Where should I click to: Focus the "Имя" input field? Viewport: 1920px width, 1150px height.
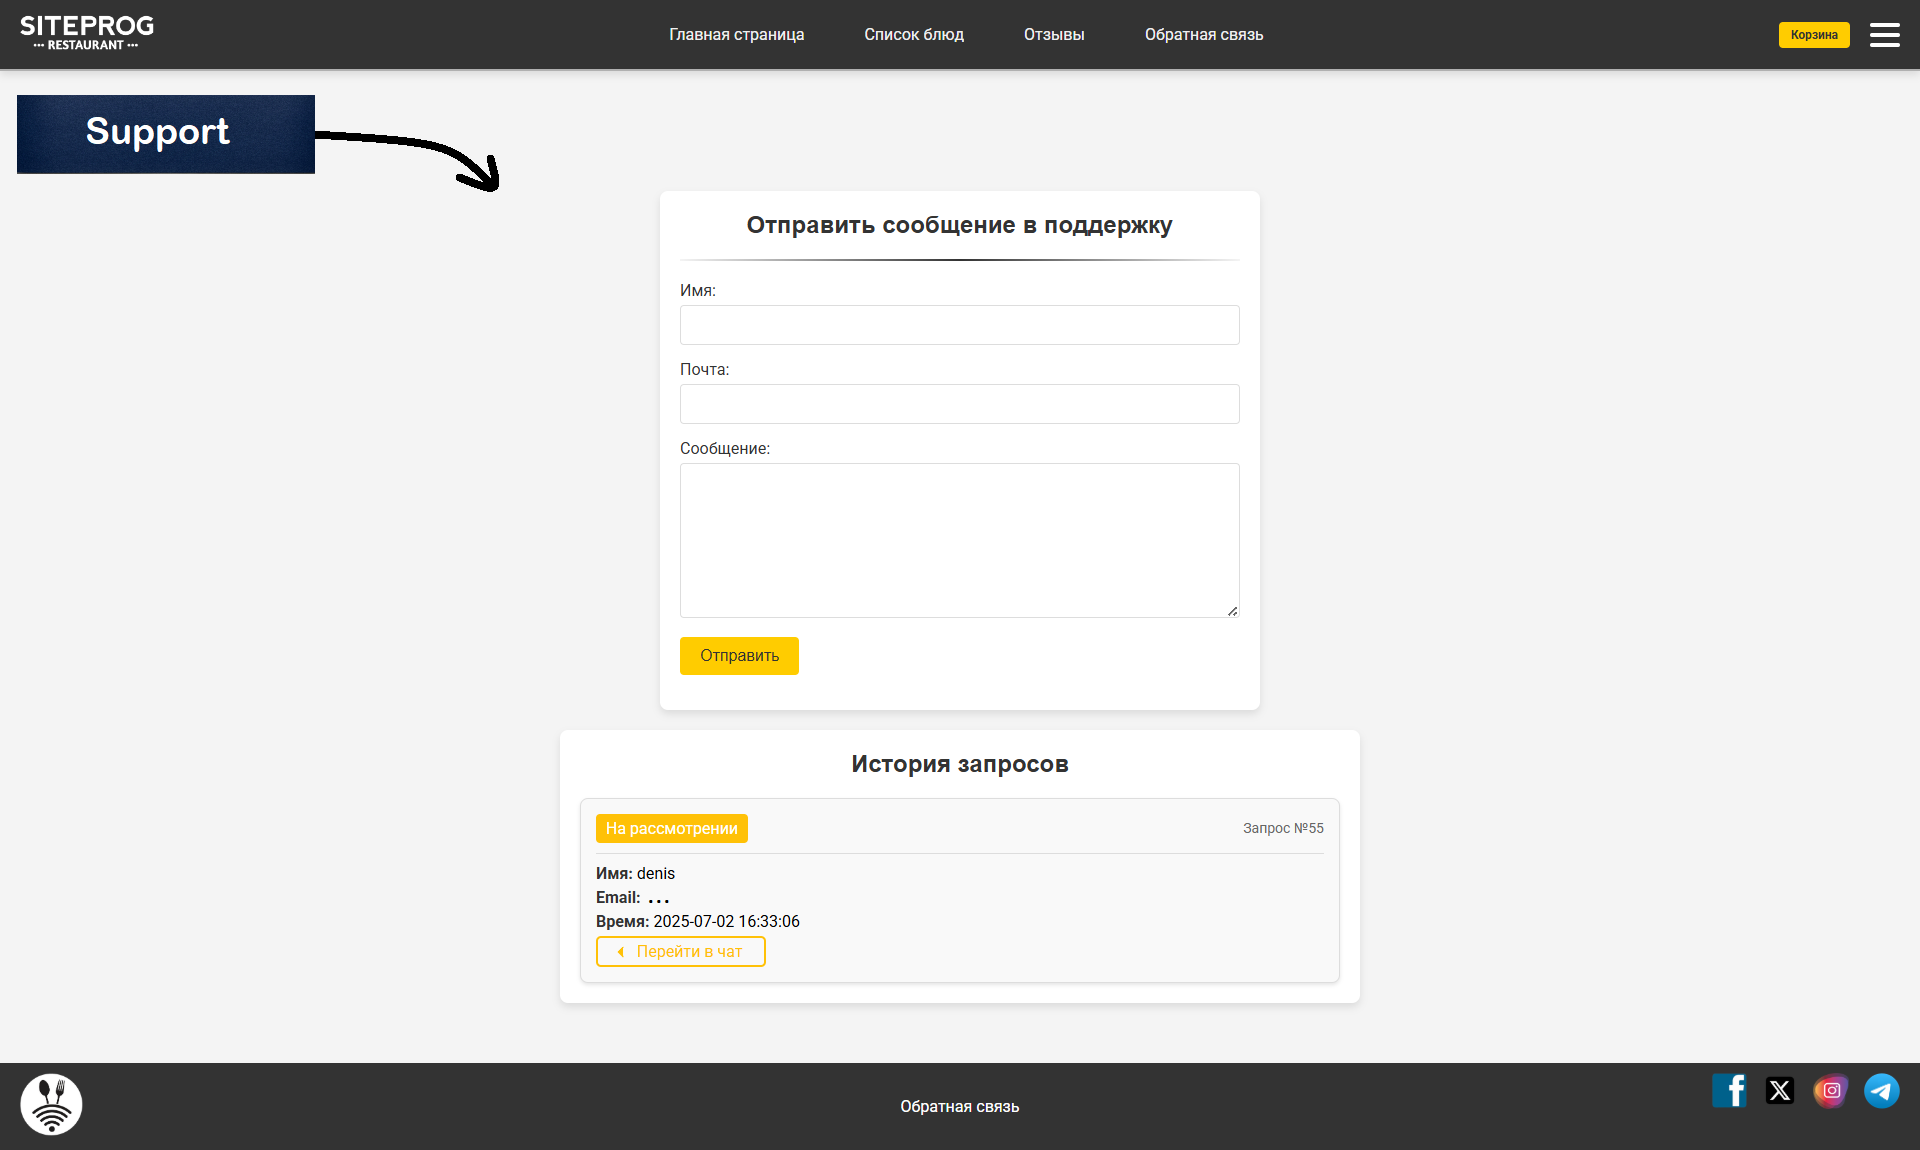959,325
